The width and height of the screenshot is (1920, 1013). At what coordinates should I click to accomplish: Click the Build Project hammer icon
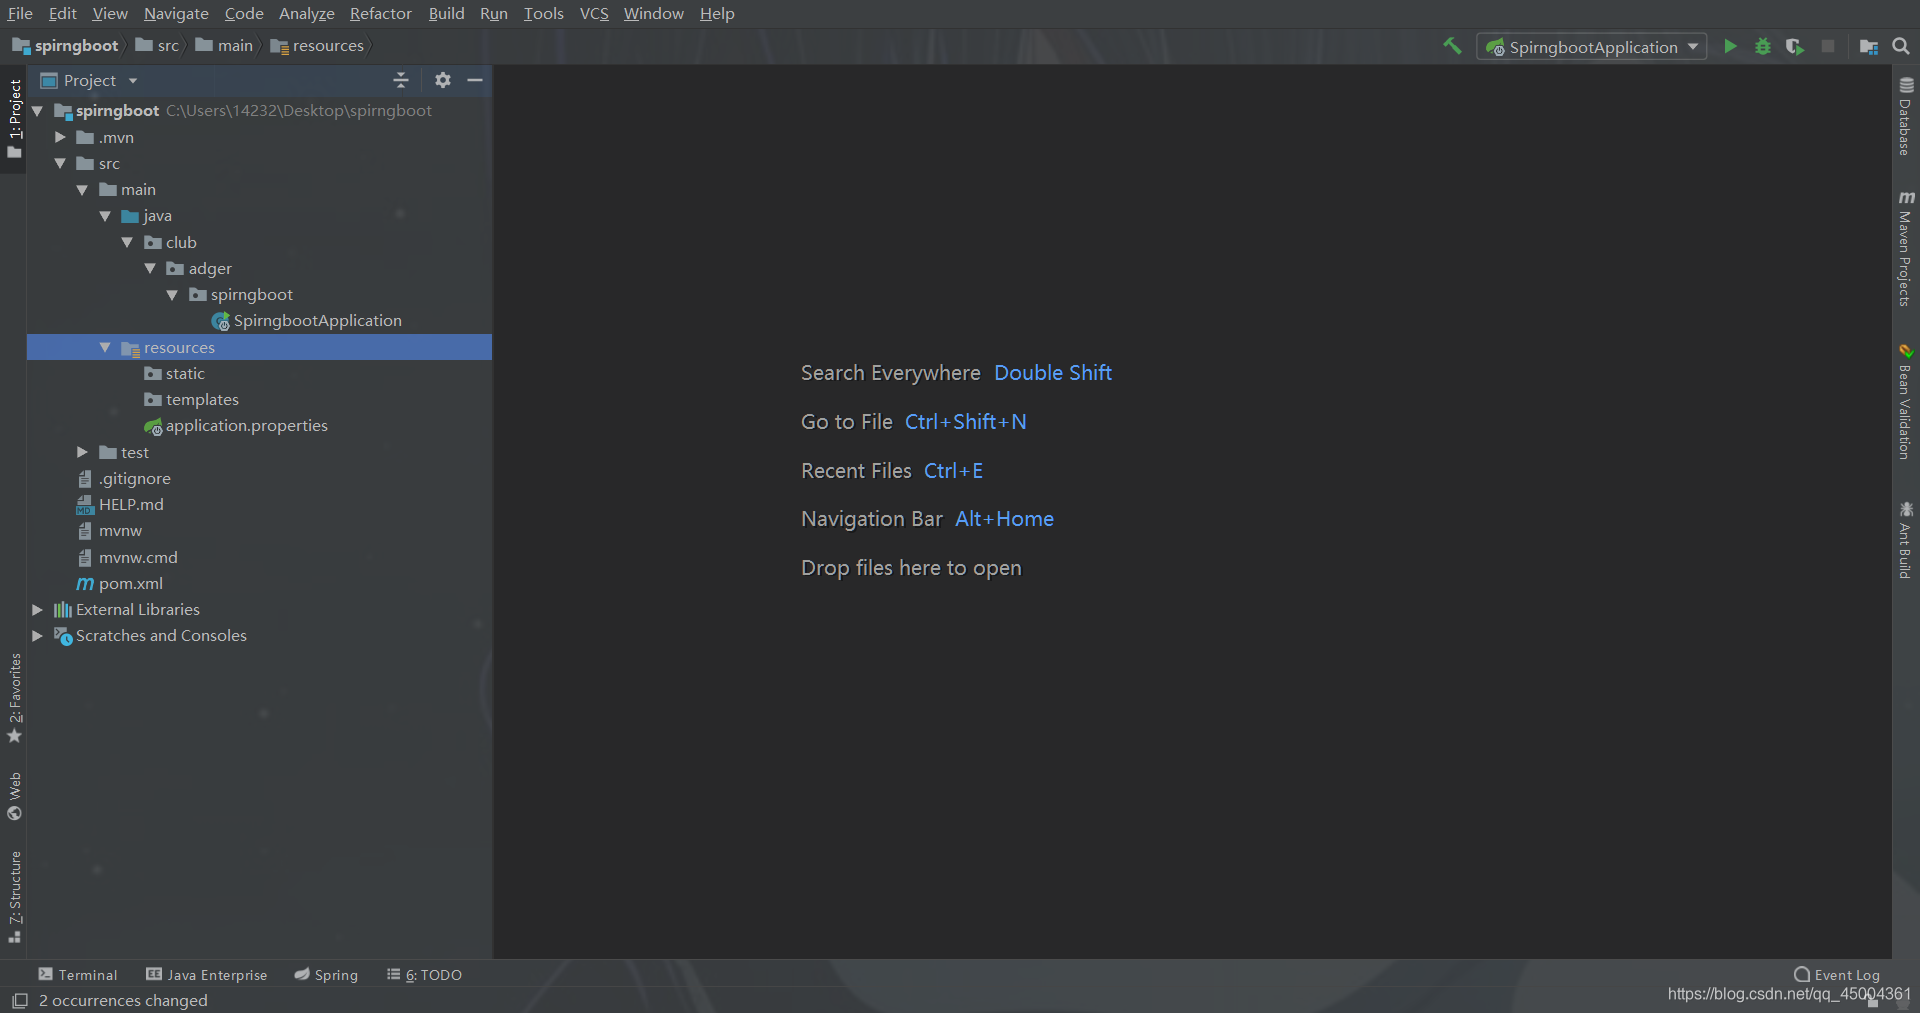point(1452,46)
